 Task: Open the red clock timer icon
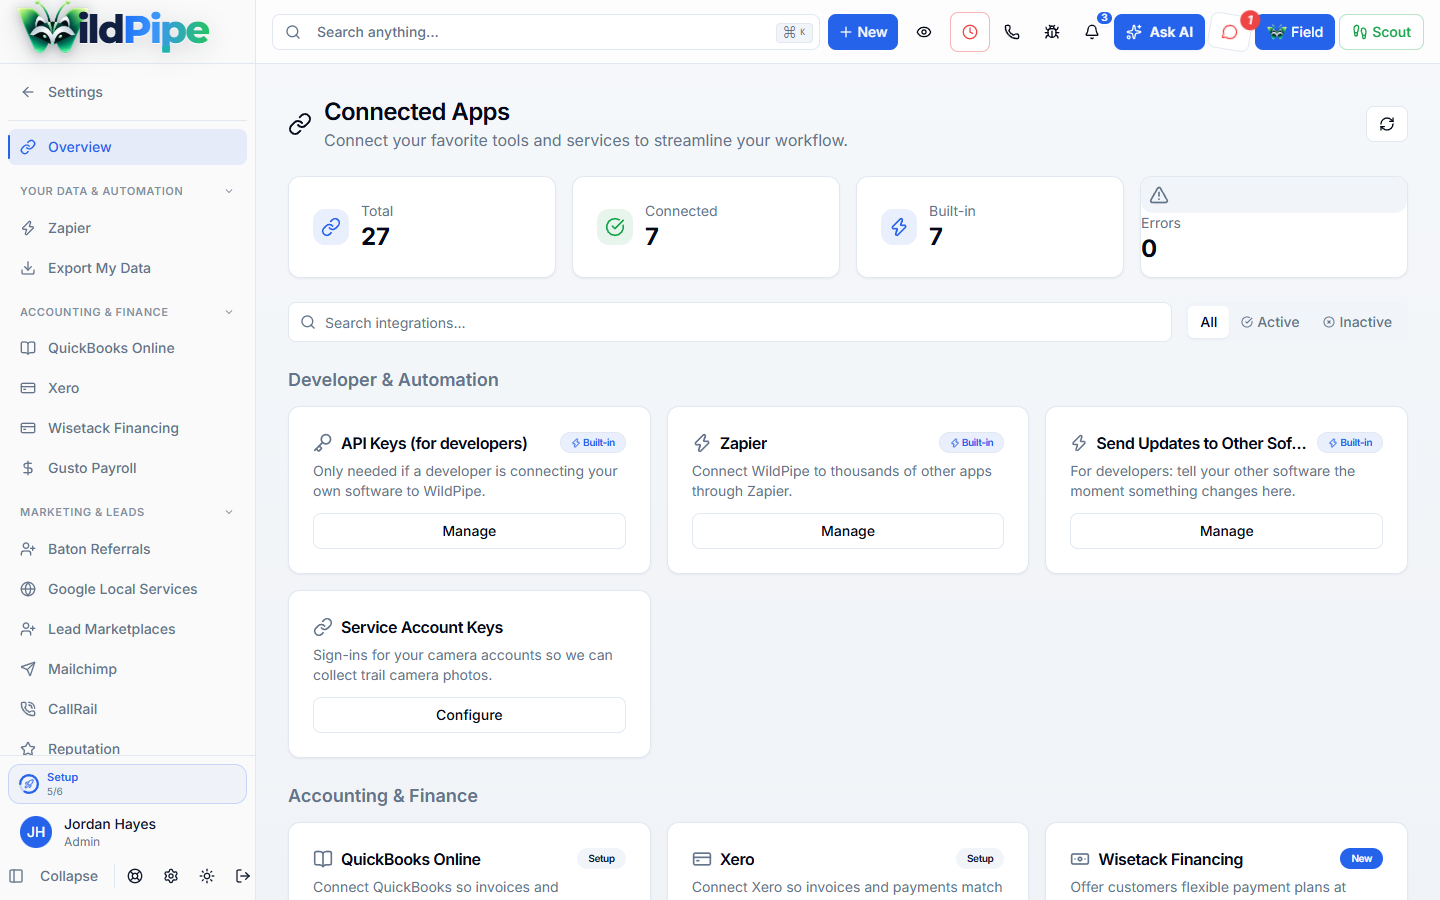[970, 32]
